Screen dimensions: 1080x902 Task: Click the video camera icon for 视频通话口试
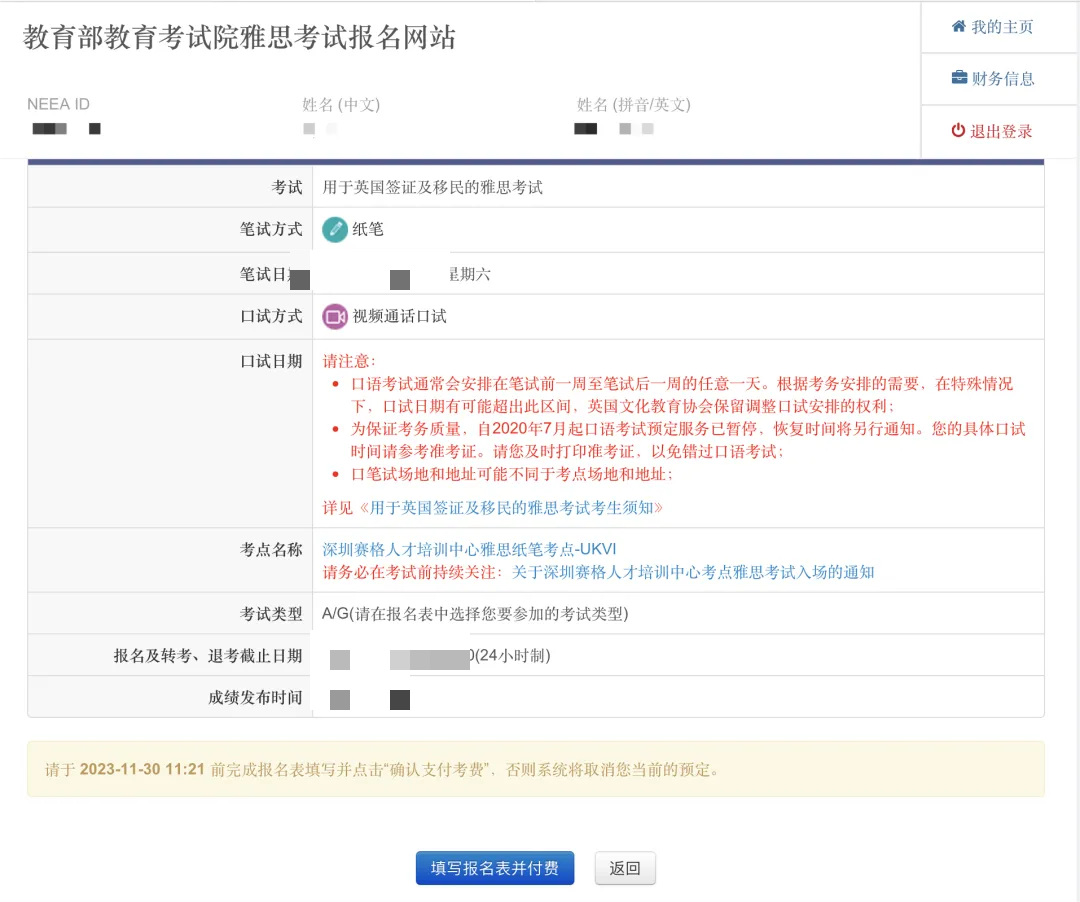335,316
